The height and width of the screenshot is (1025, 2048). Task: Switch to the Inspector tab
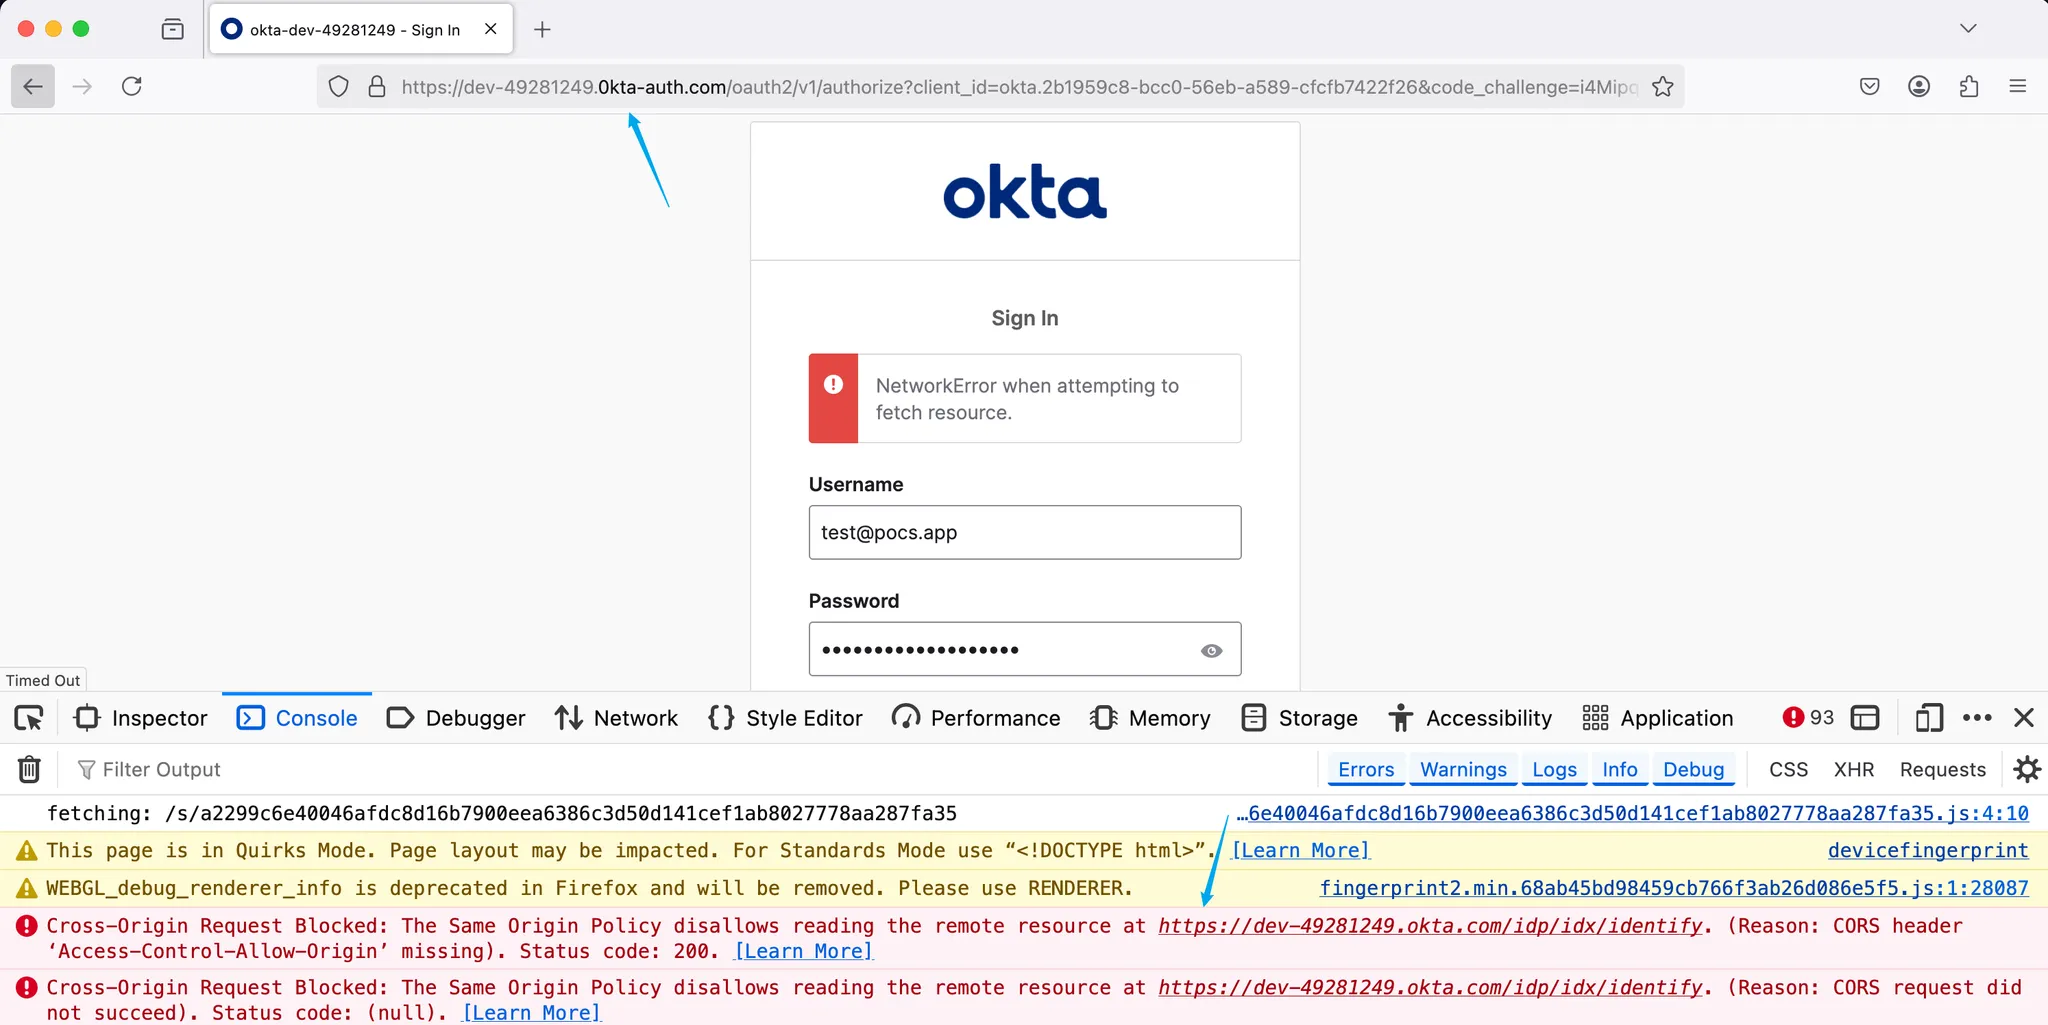pos(141,718)
